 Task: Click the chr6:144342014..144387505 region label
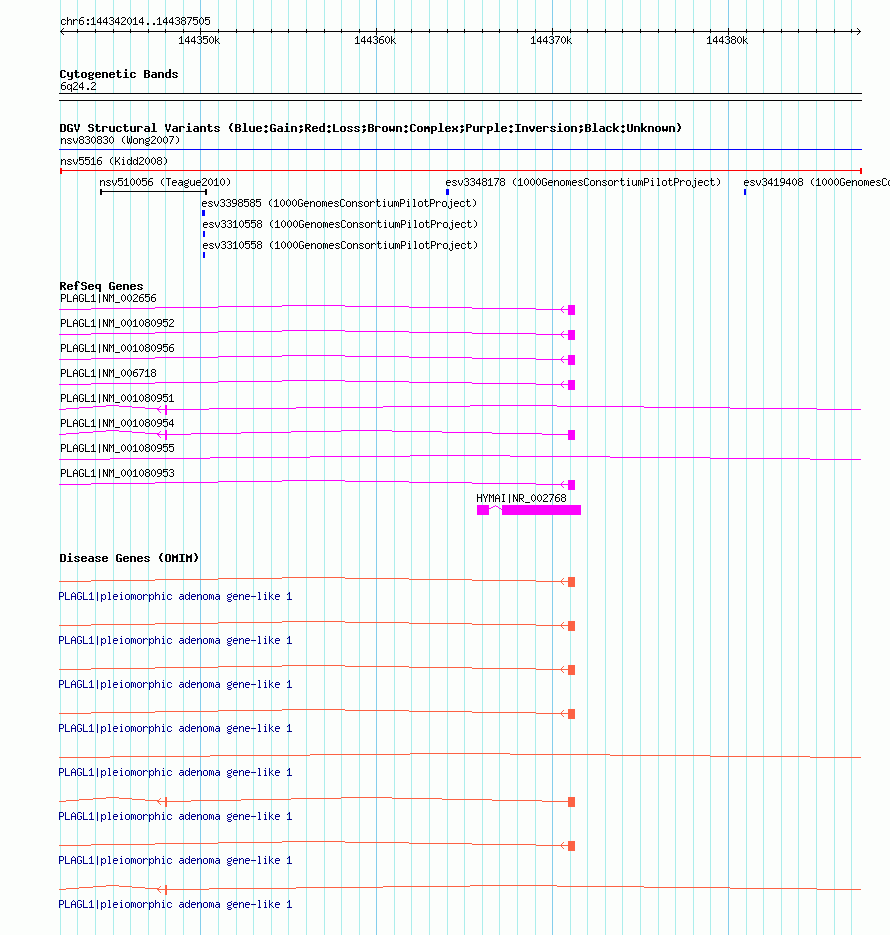coord(135,21)
